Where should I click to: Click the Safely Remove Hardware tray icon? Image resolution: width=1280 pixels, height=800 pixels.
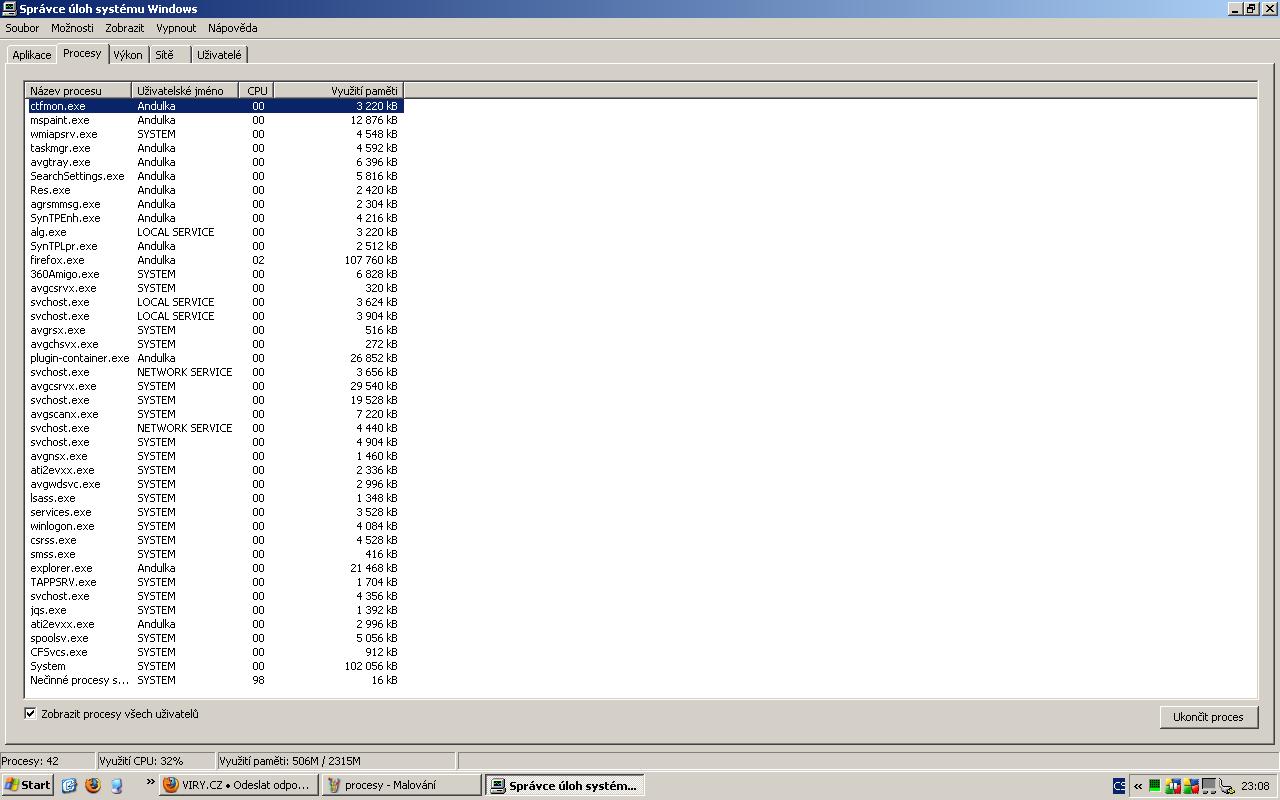pyautogui.click(x=1227, y=786)
